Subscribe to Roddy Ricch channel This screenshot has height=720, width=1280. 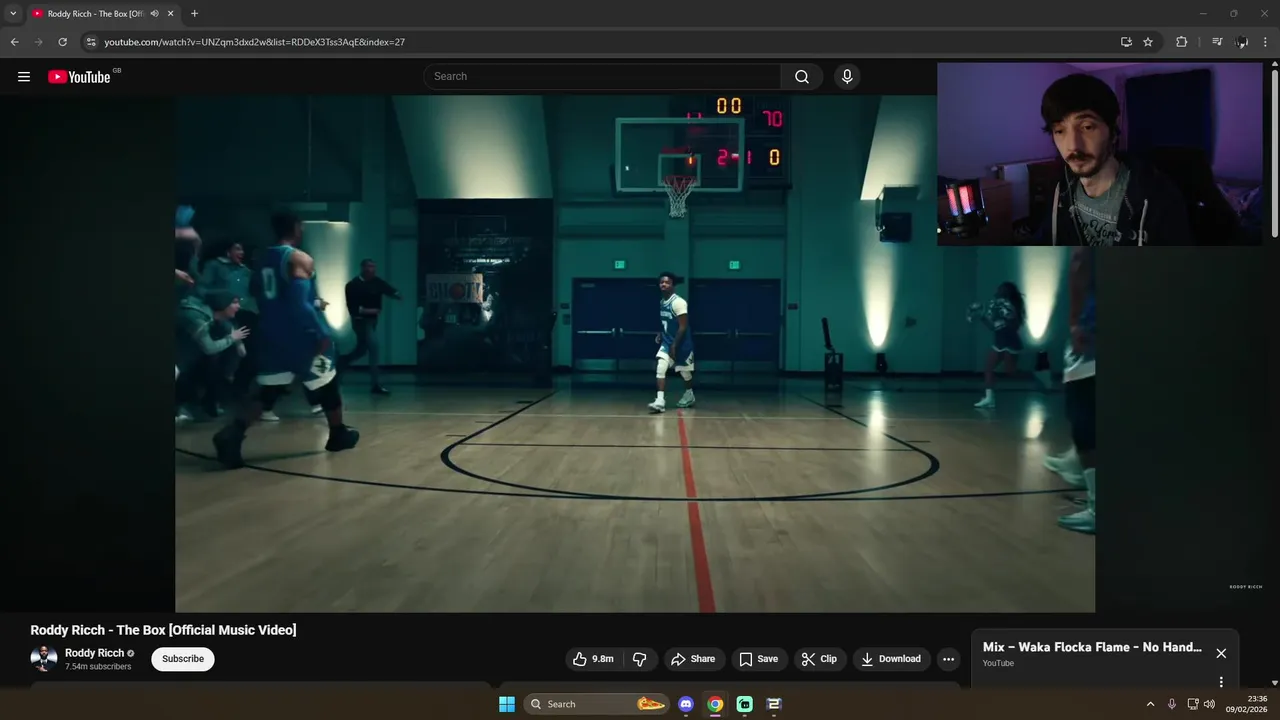[183, 659]
